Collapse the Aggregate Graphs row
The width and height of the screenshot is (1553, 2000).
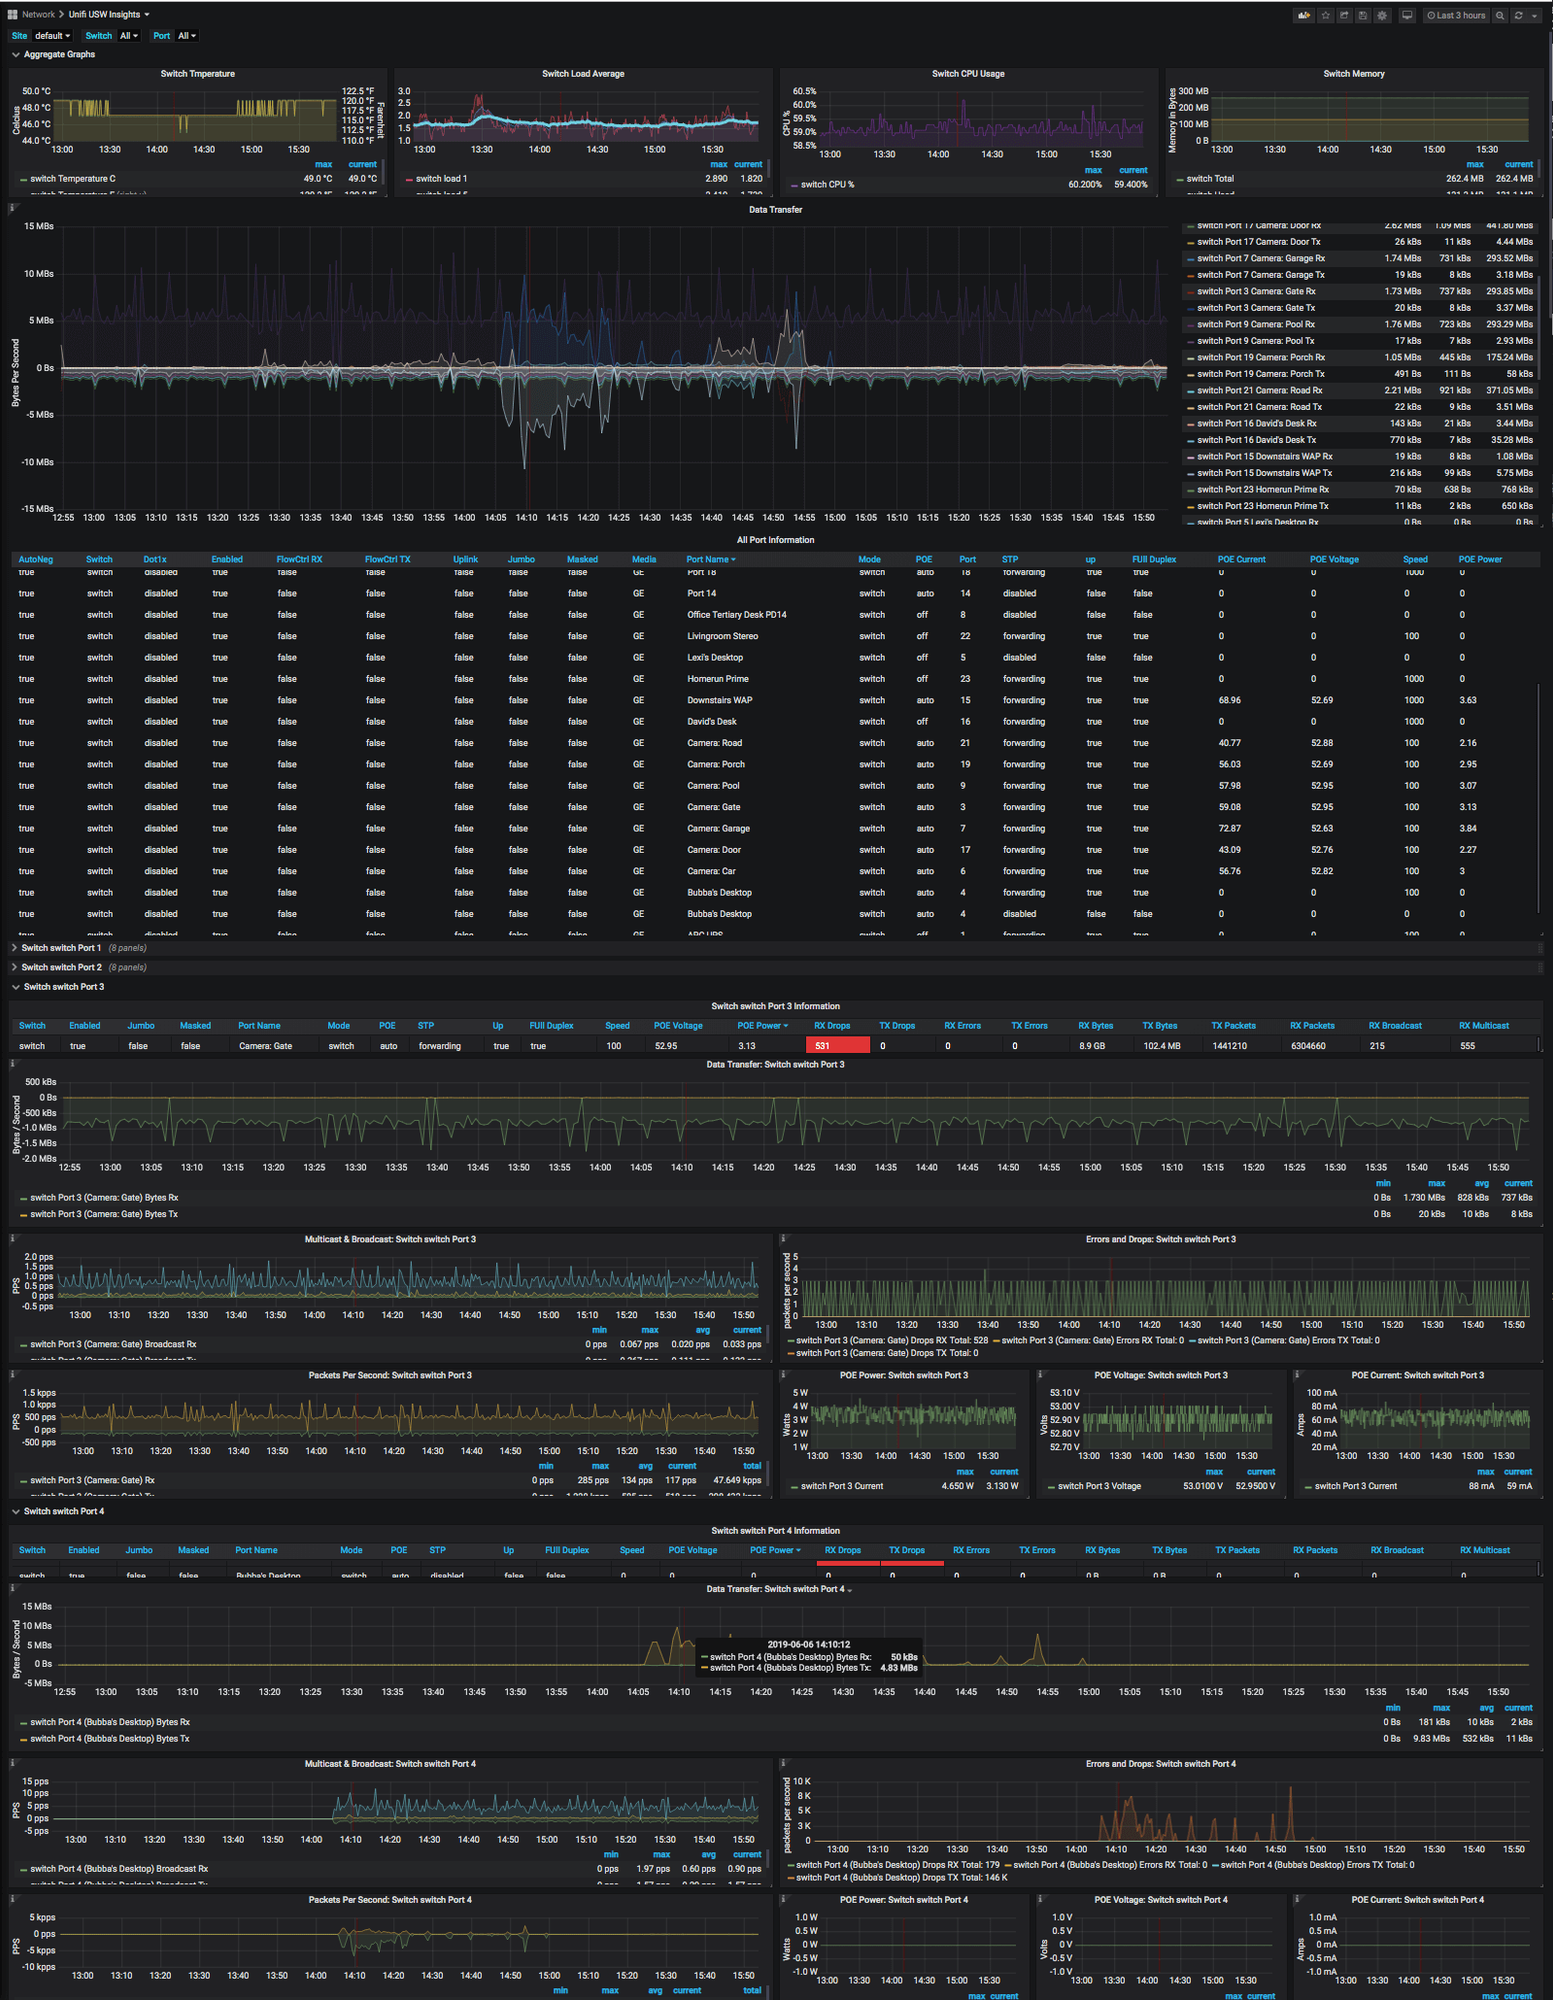[x=59, y=54]
